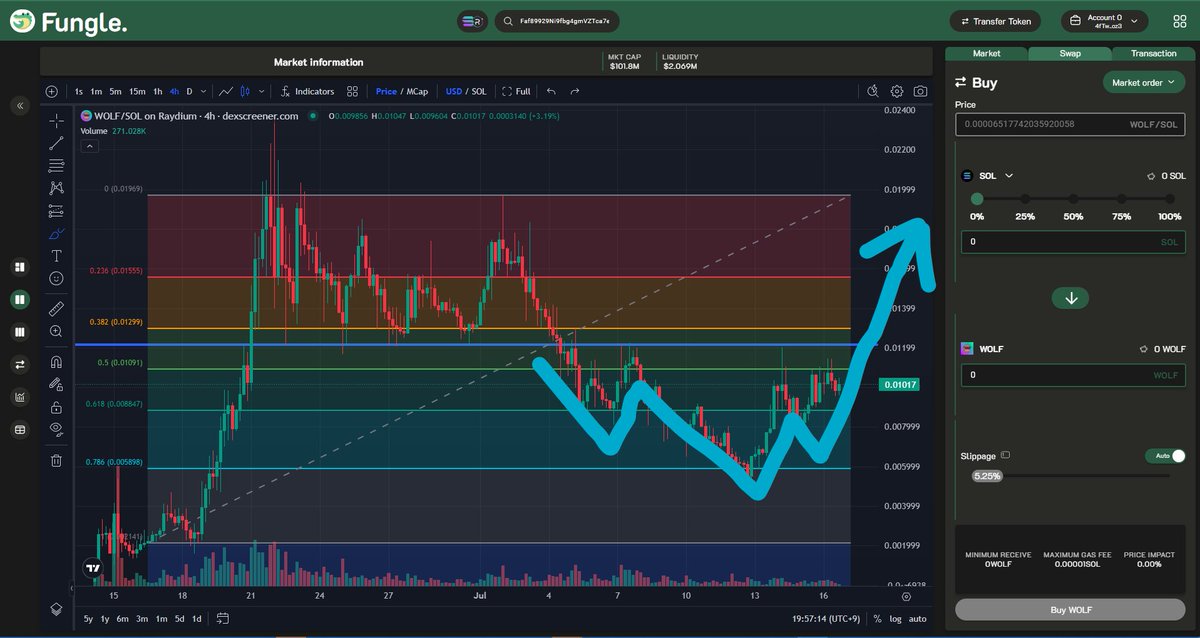Open the swap arrows sidebar icon

point(19,364)
